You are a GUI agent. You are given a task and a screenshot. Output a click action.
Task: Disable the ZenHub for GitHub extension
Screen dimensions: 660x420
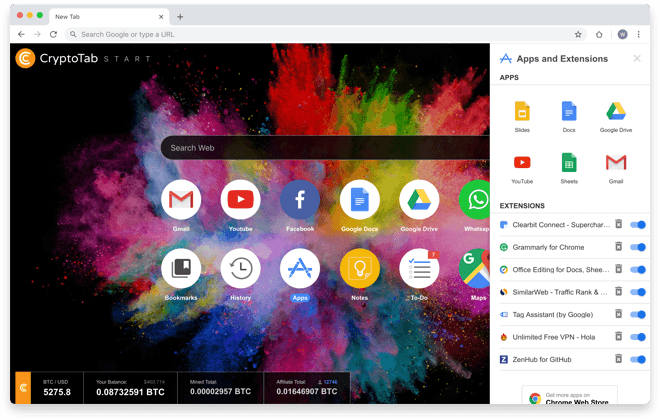(x=637, y=359)
